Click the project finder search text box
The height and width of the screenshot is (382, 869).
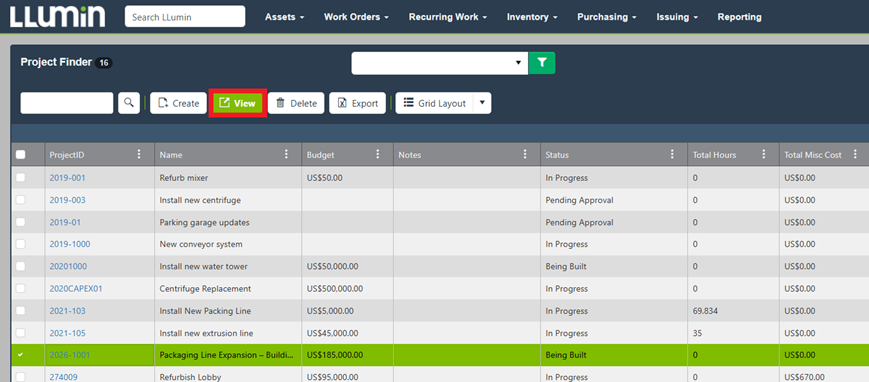[x=67, y=103]
